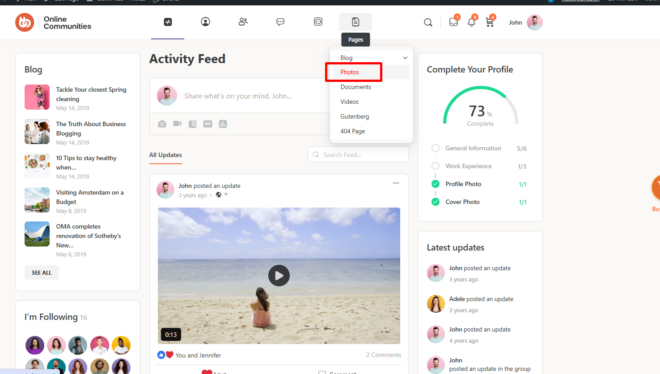Open 10 Tips to stay healthy post
The width and height of the screenshot is (660, 374).
(86, 163)
